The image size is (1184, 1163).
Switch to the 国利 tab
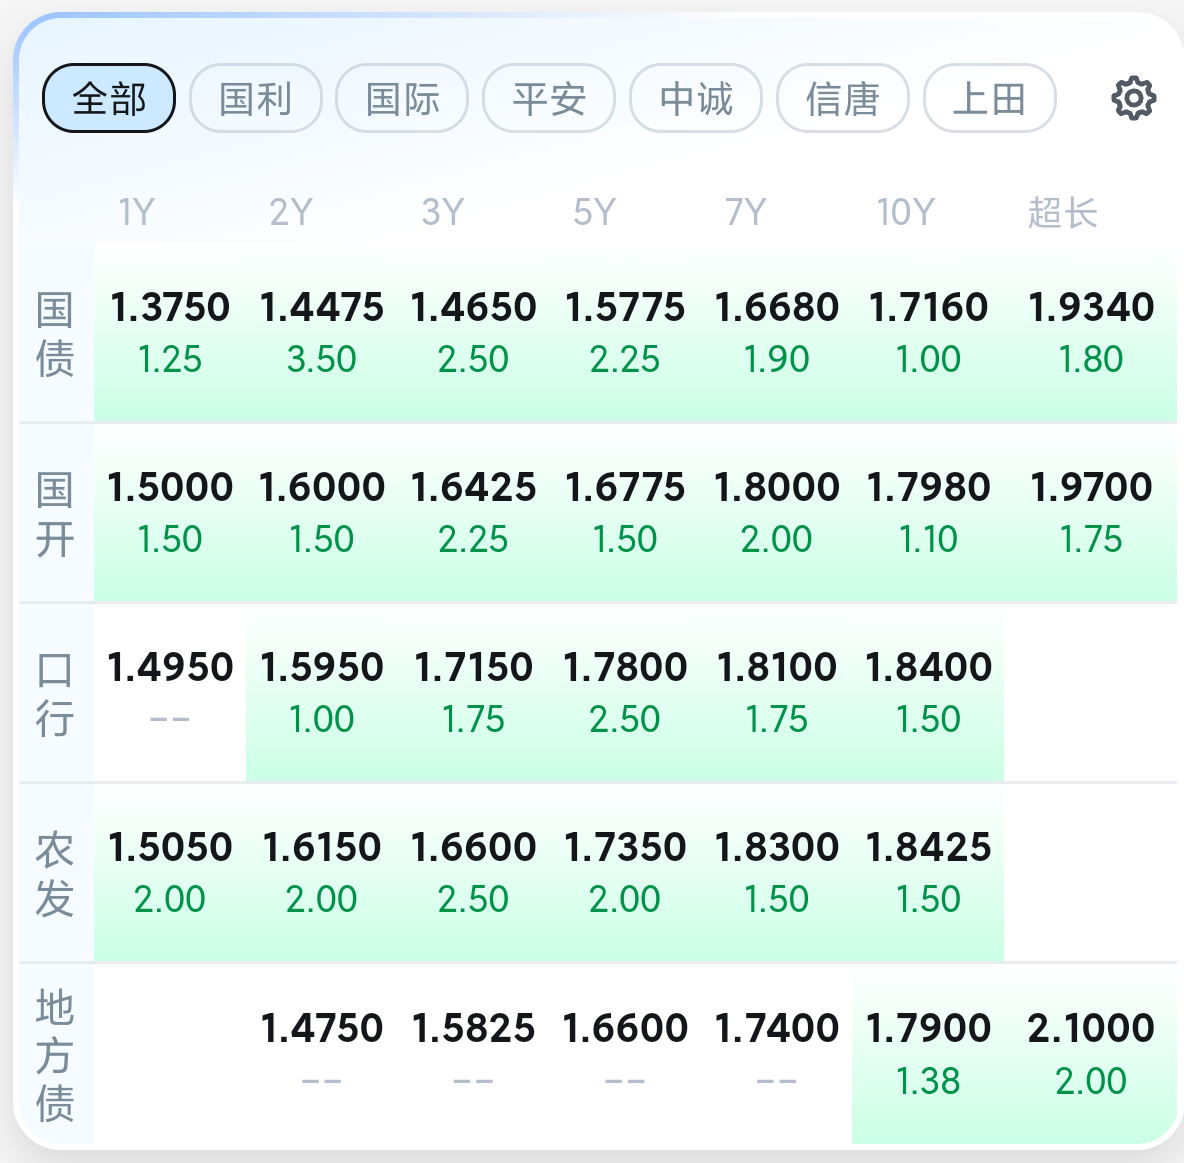[x=256, y=98]
